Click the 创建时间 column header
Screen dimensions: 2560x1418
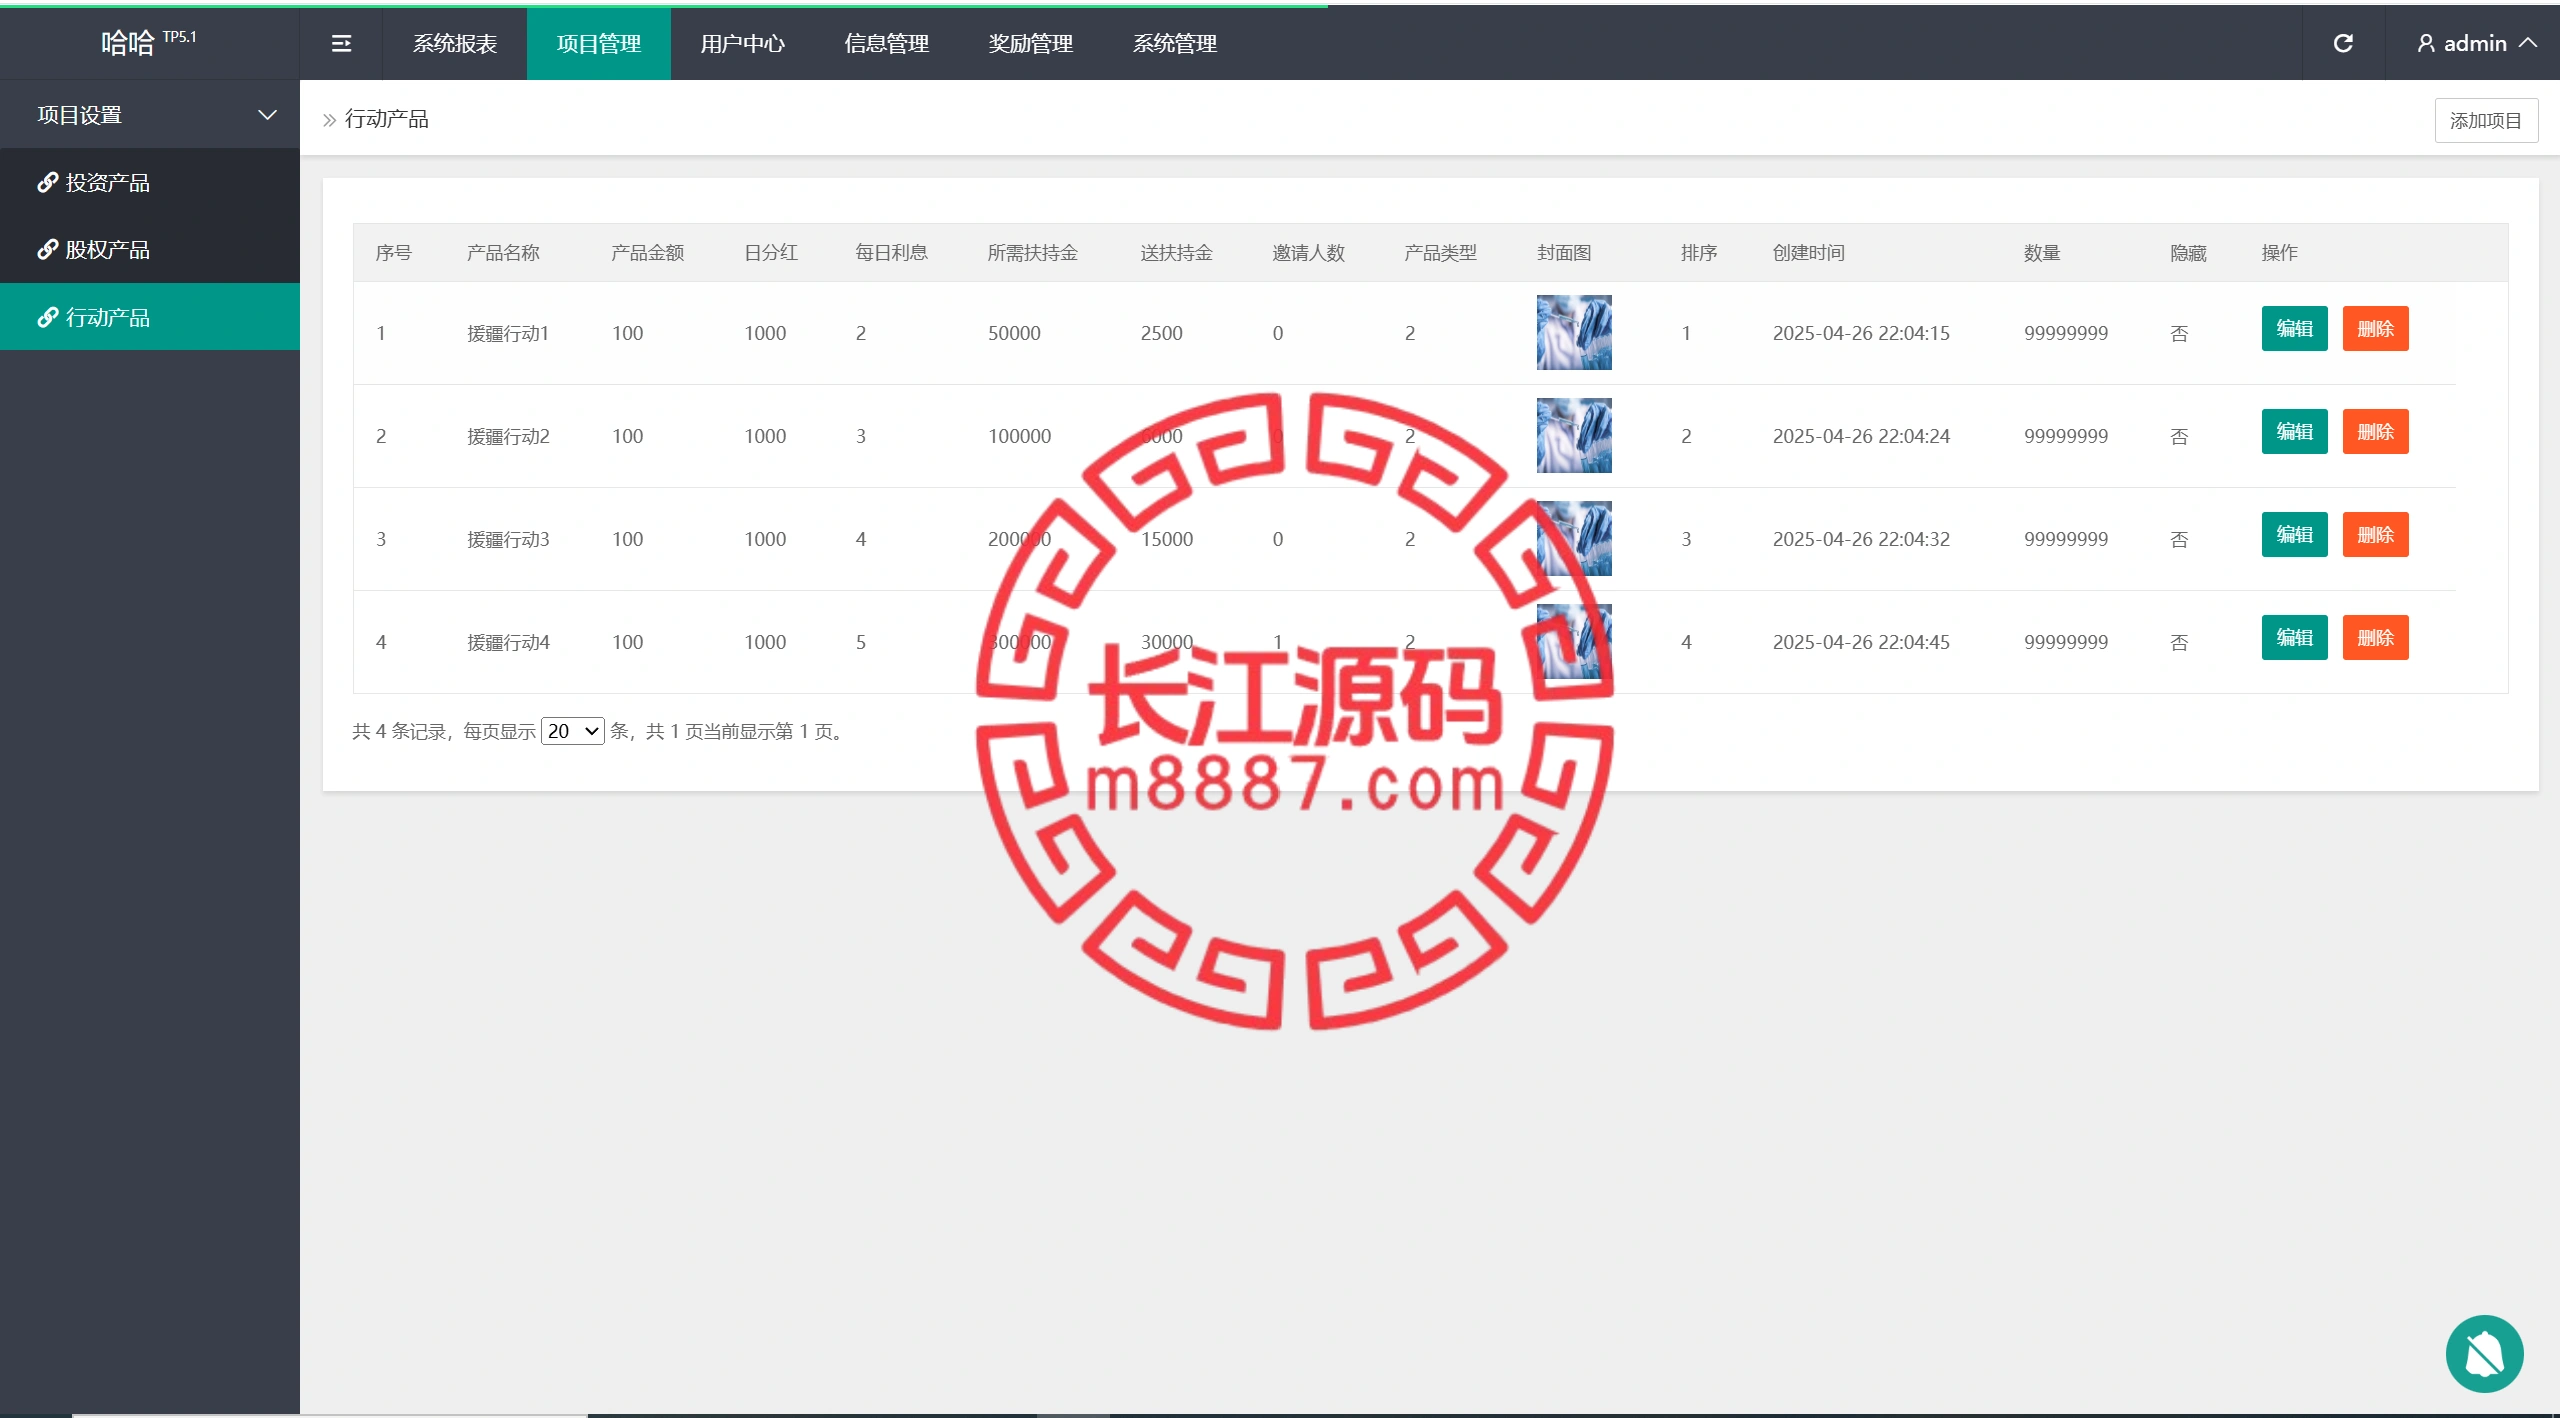pyautogui.click(x=1809, y=253)
